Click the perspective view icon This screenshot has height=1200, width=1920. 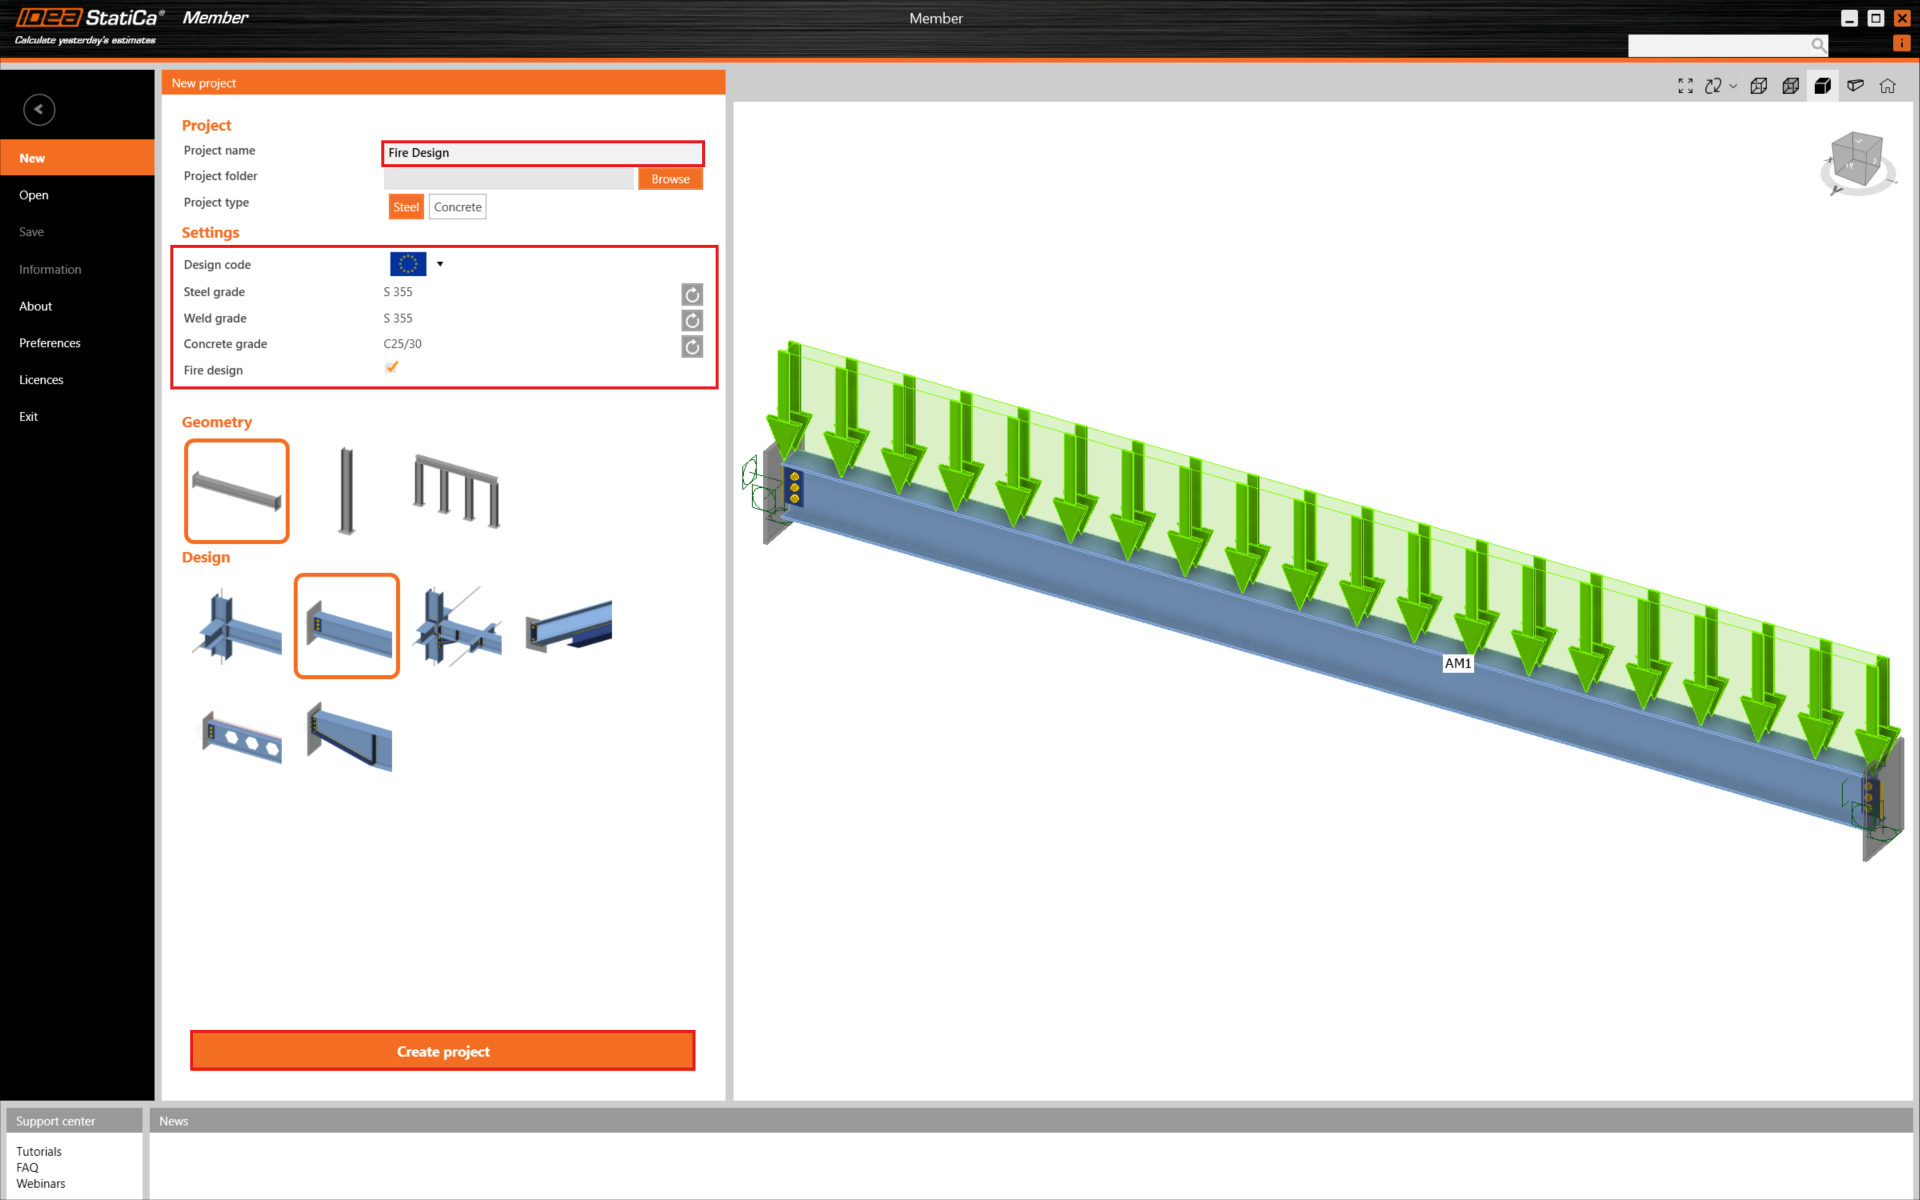[1855, 86]
